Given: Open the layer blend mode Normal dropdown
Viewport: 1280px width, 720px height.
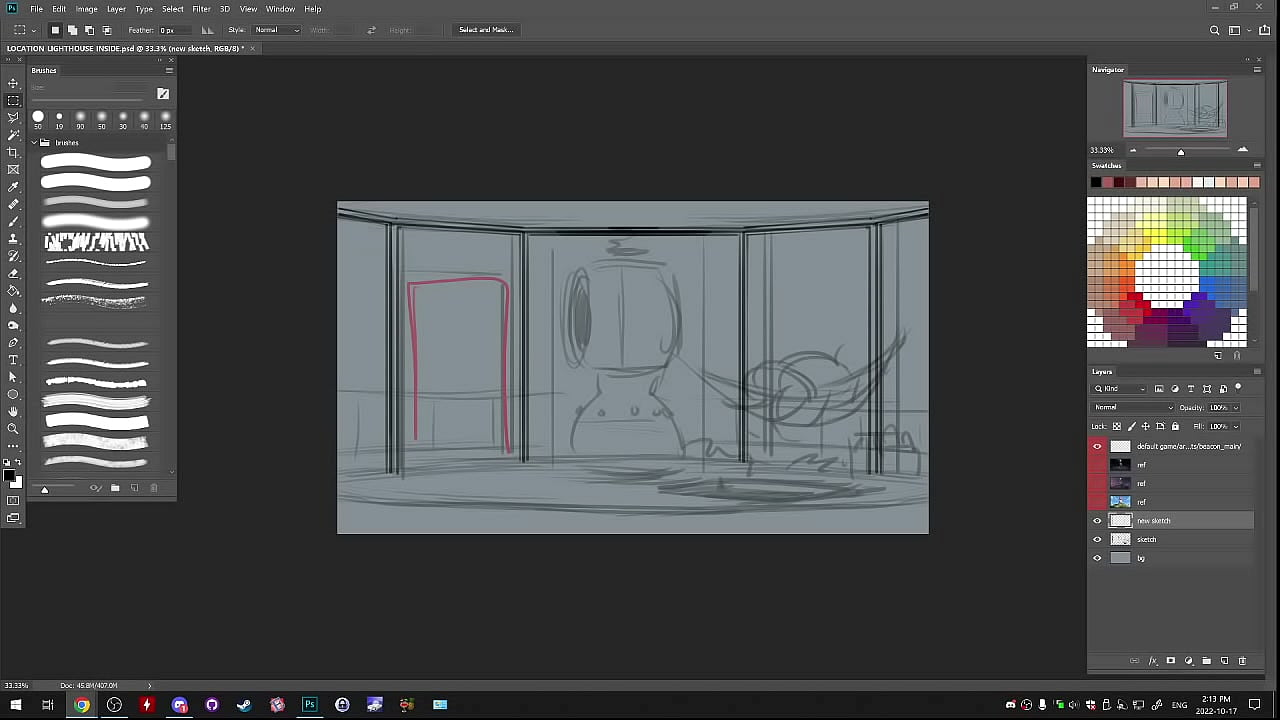Looking at the screenshot, I should (x=1133, y=407).
